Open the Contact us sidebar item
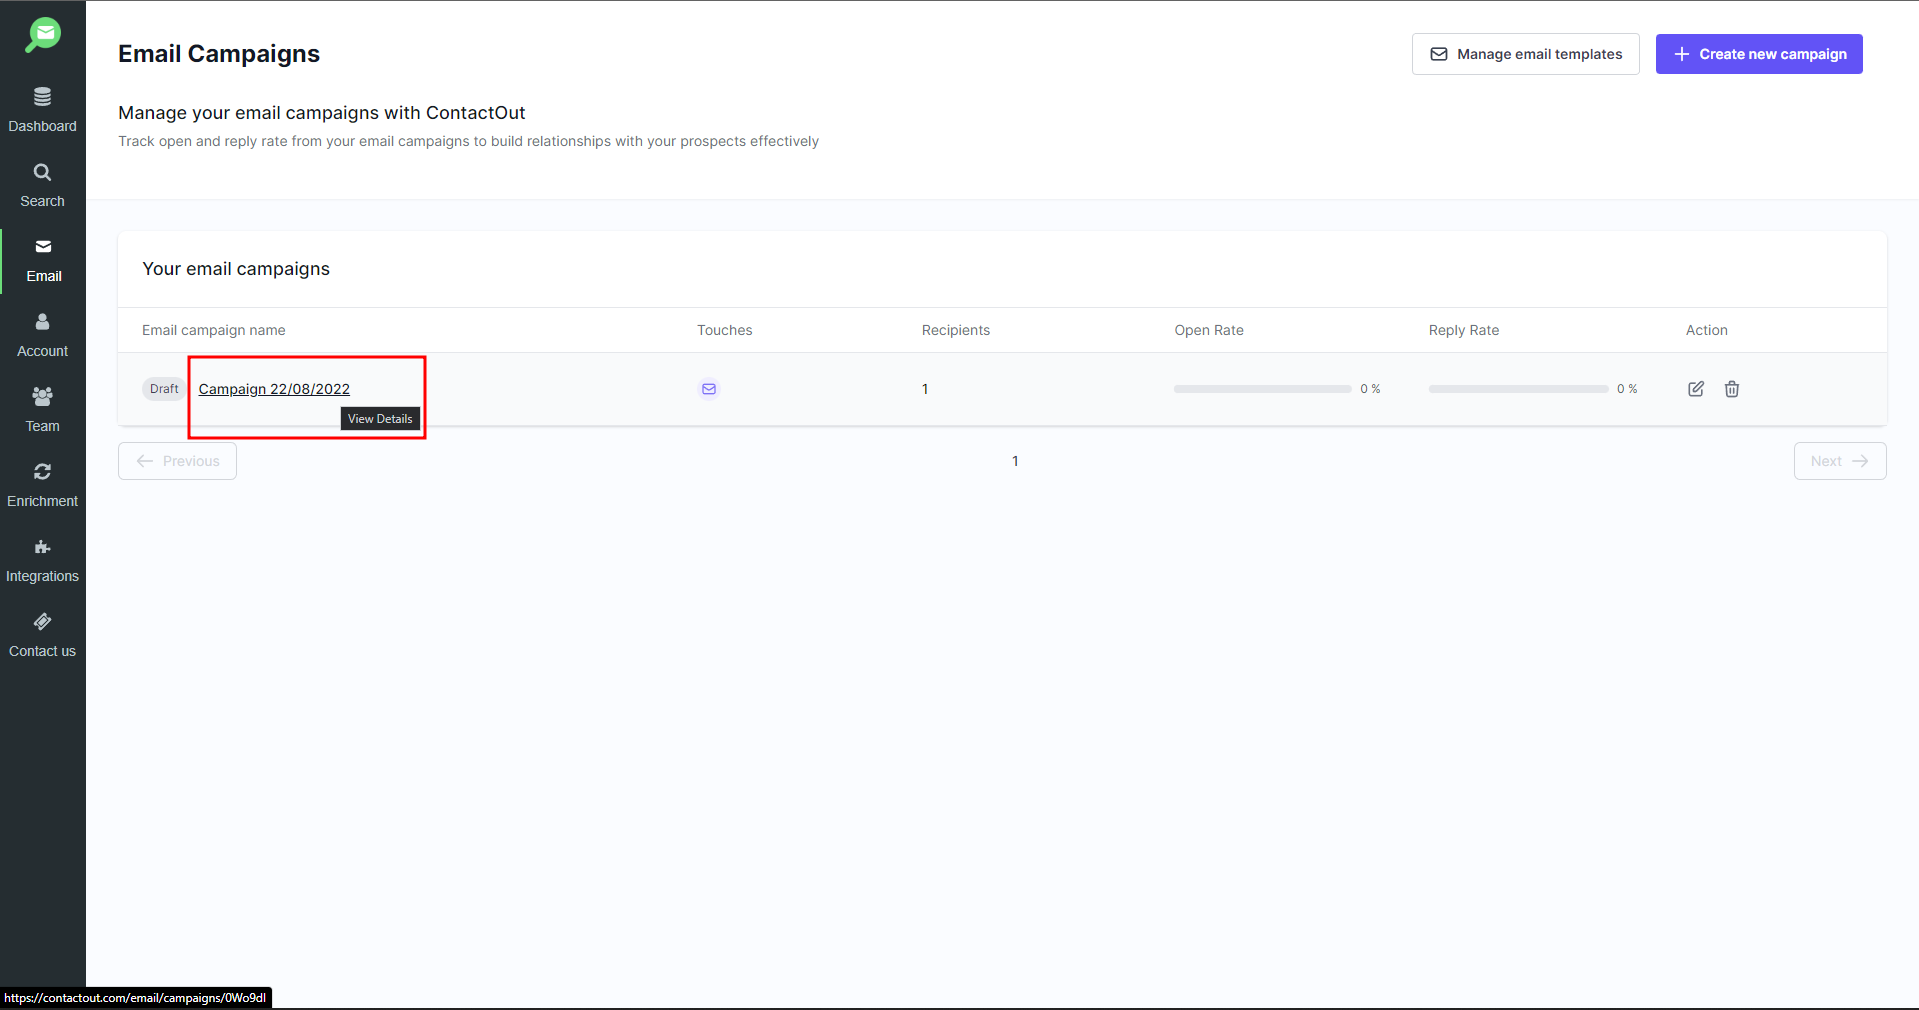Screen dimensions: 1919x1010 [x=42, y=636]
